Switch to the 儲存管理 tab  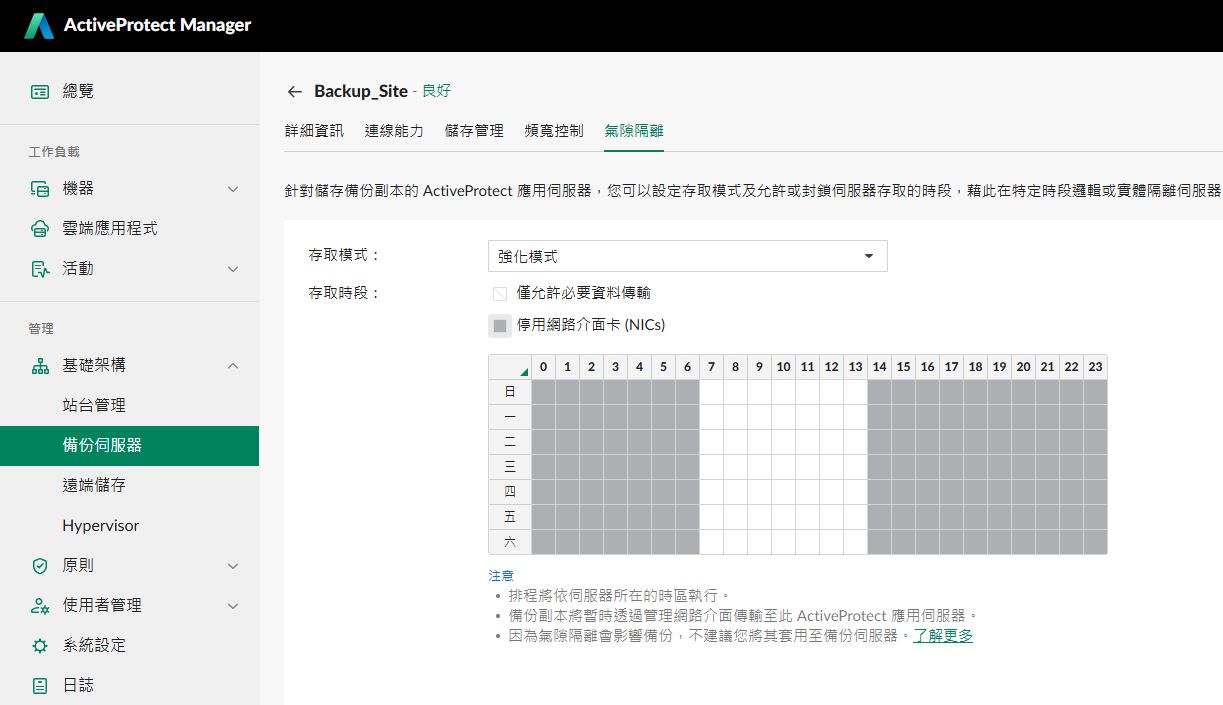[474, 131]
